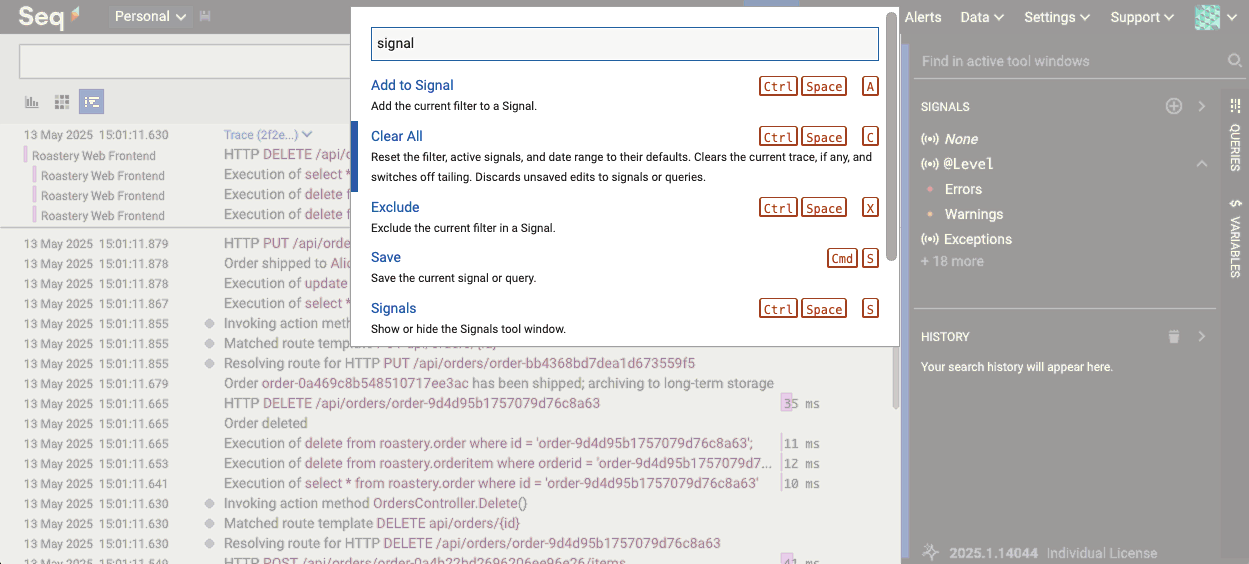Click the user avatar image
This screenshot has height=564, width=1249.
[x=1208, y=17]
